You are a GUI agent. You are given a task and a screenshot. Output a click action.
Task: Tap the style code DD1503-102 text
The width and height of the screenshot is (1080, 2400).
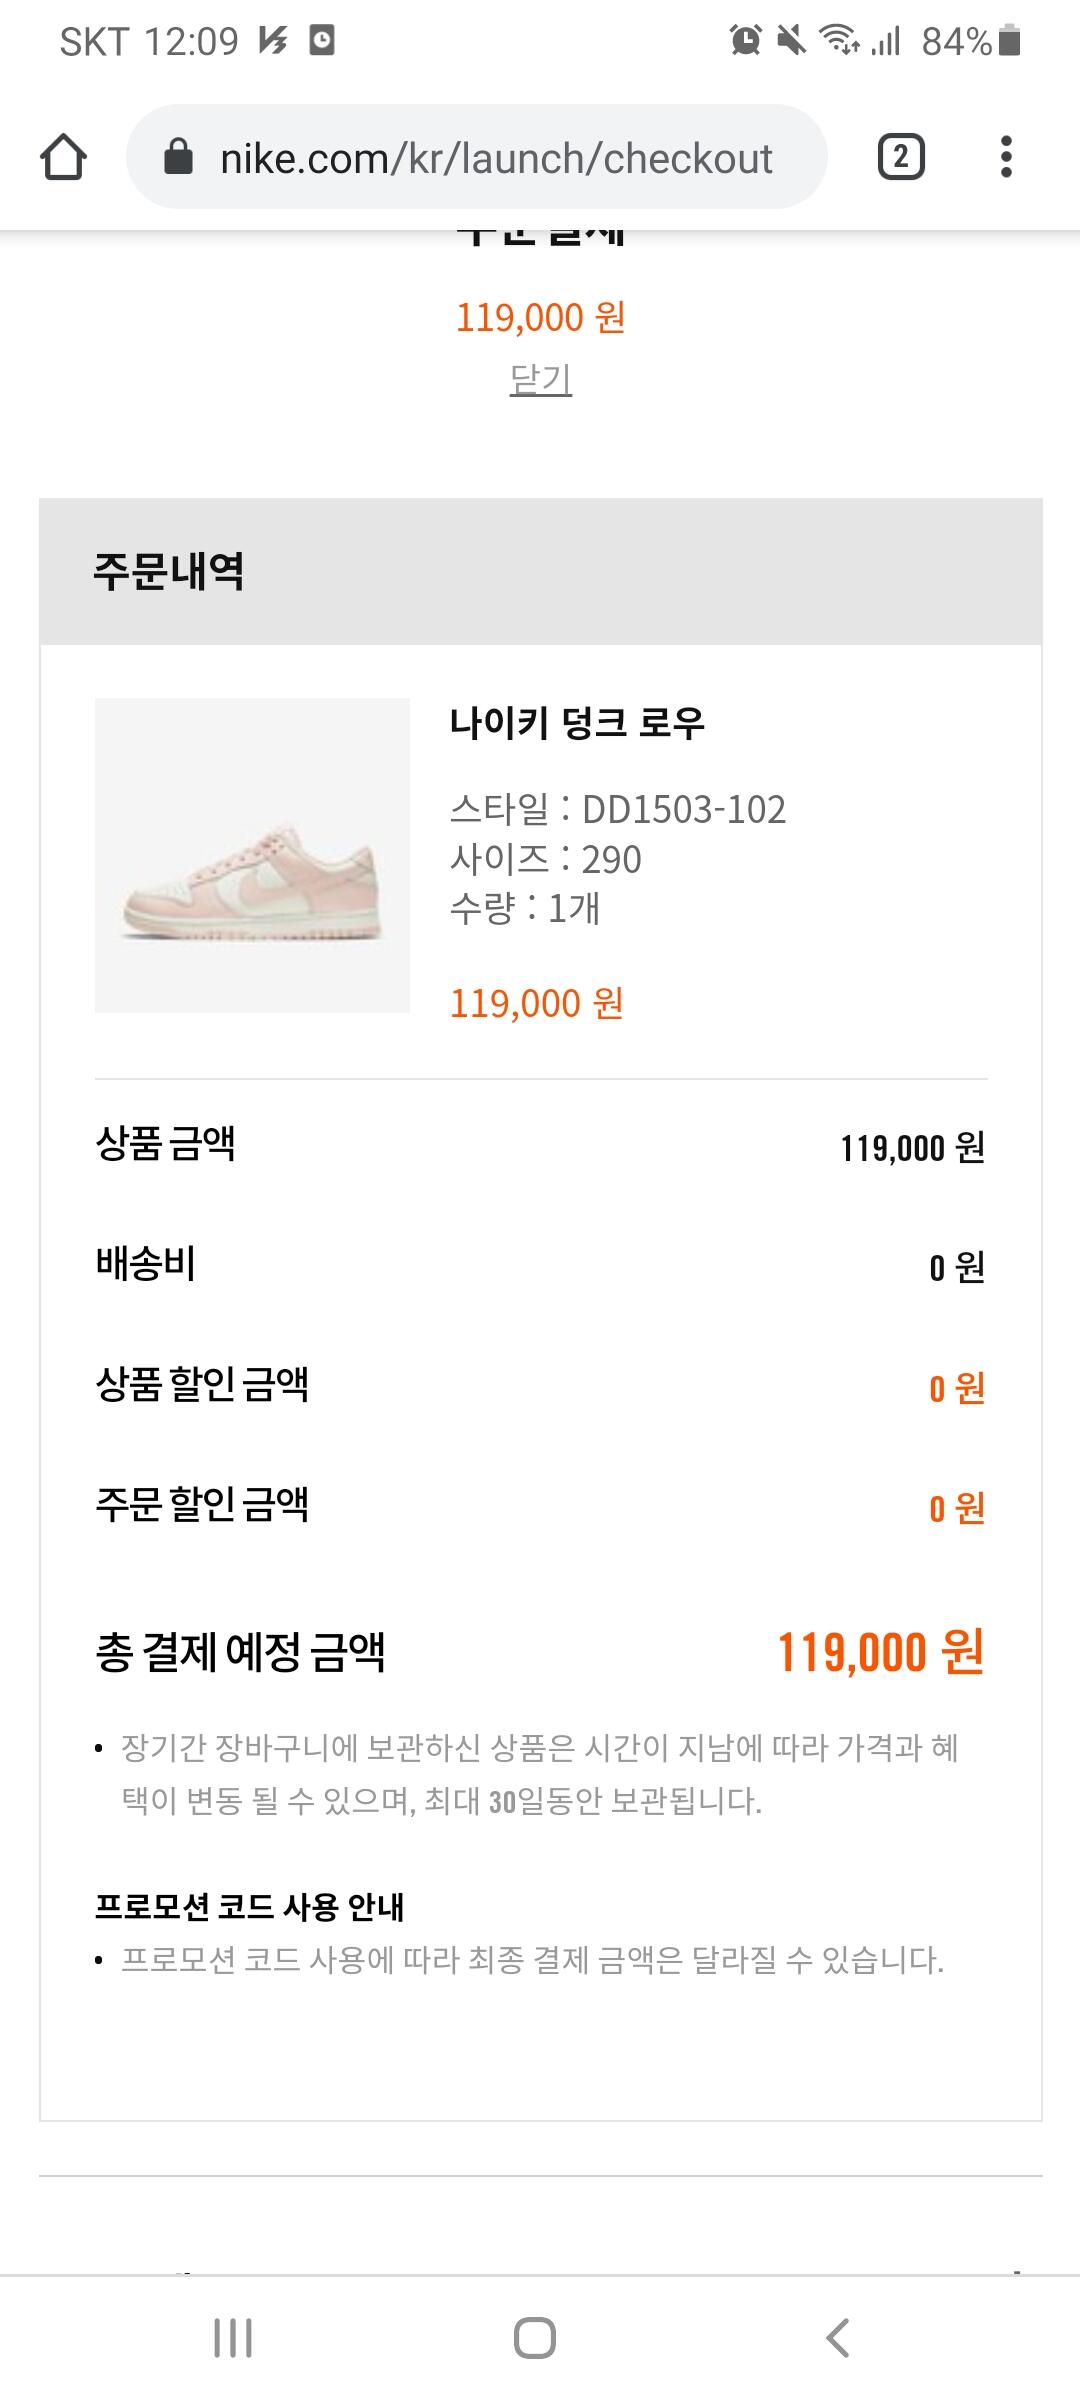click(684, 809)
